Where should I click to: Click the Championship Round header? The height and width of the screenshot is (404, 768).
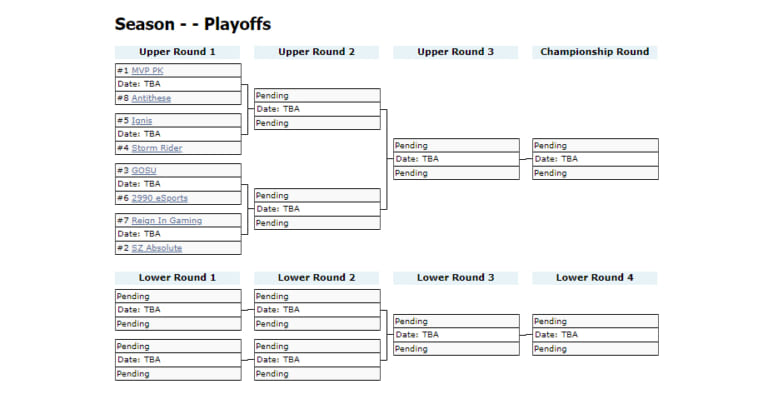point(595,52)
